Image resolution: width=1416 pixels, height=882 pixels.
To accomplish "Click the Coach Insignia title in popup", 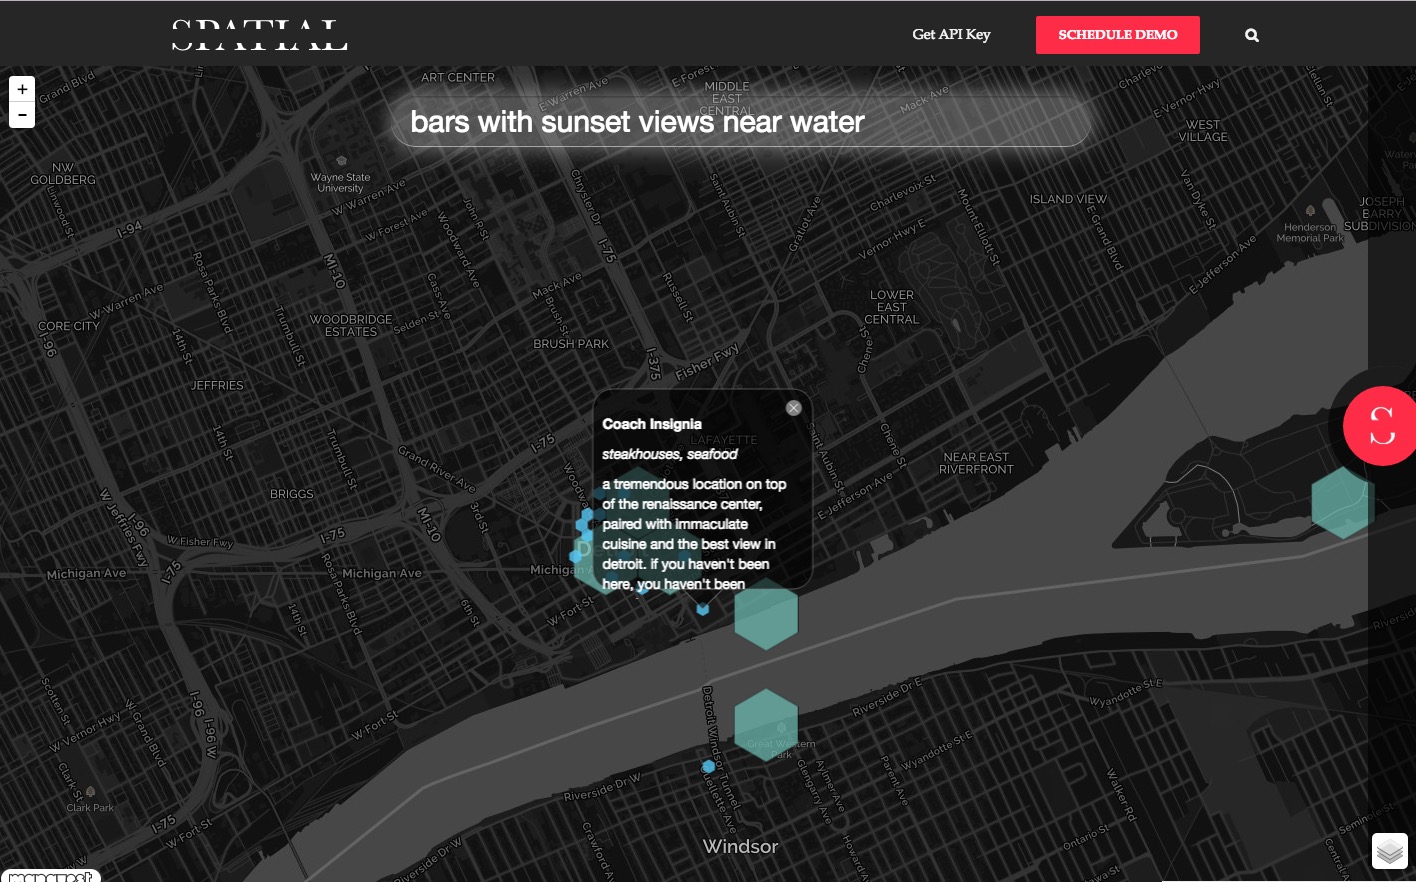I will 652,424.
